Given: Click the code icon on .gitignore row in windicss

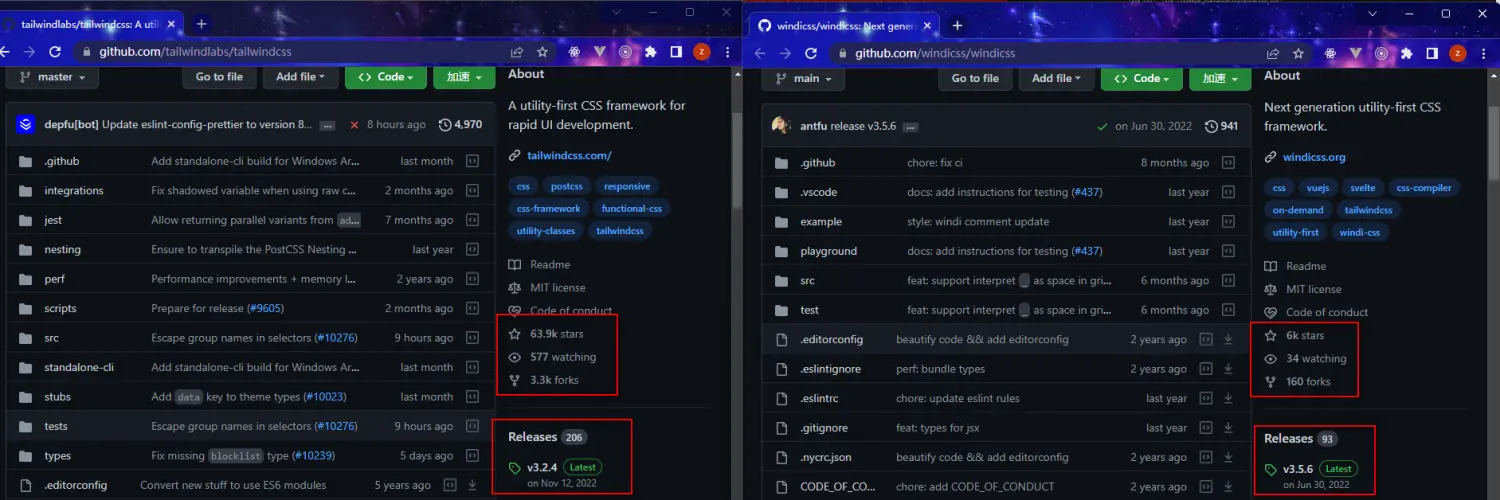Looking at the screenshot, I should pyautogui.click(x=1206, y=428).
